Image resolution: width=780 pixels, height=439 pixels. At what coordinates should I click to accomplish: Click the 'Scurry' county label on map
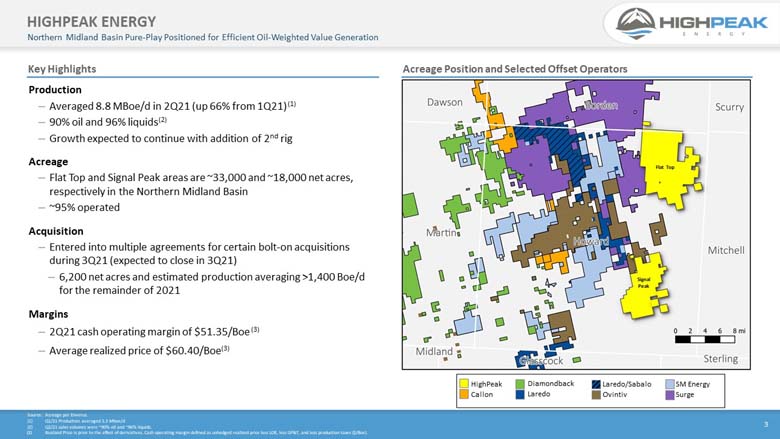click(729, 107)
